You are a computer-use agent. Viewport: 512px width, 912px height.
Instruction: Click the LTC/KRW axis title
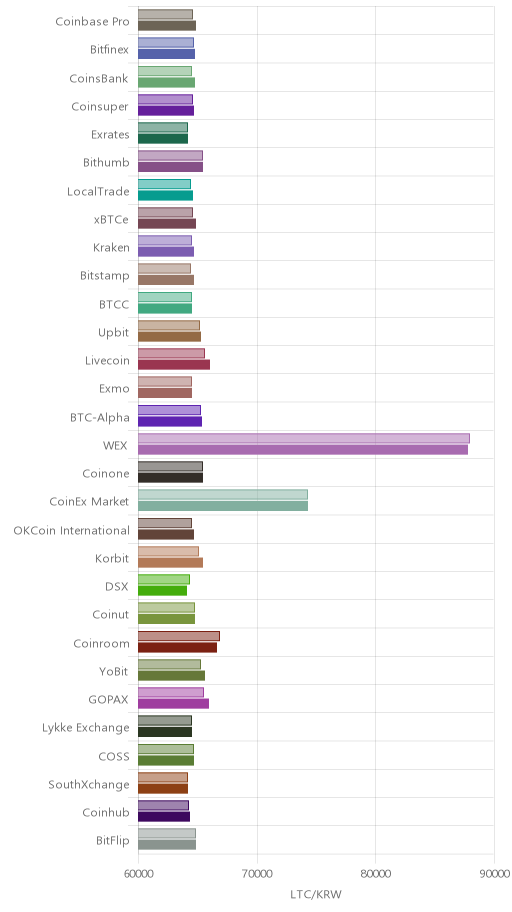click(x=316, y=894)
